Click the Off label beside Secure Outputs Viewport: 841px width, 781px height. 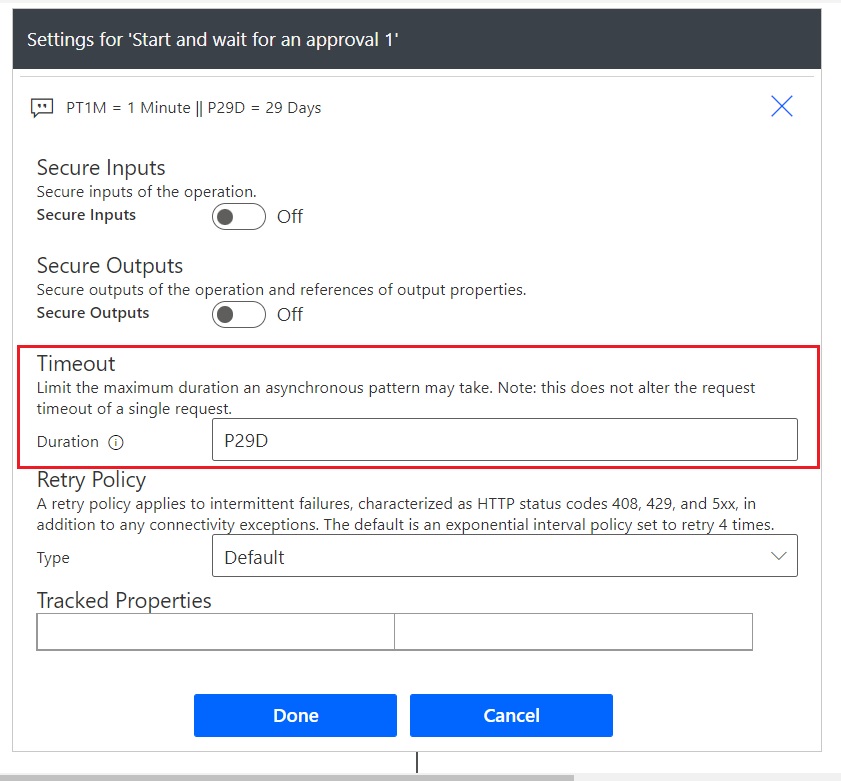pyautogui.click(x=290, y=315)
